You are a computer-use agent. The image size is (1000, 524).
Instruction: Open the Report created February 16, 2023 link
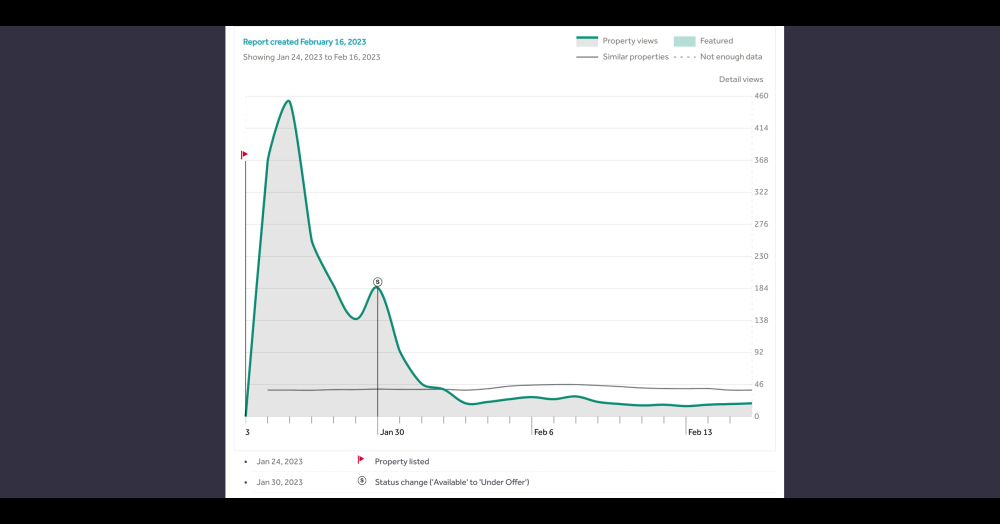304,42
